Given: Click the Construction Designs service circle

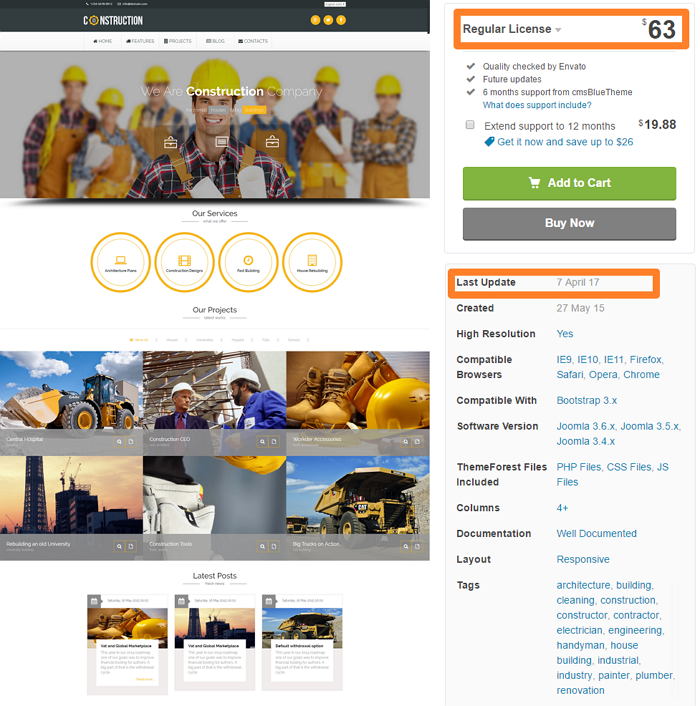Looking at the screenshot, I should click(x=185, y=262).
